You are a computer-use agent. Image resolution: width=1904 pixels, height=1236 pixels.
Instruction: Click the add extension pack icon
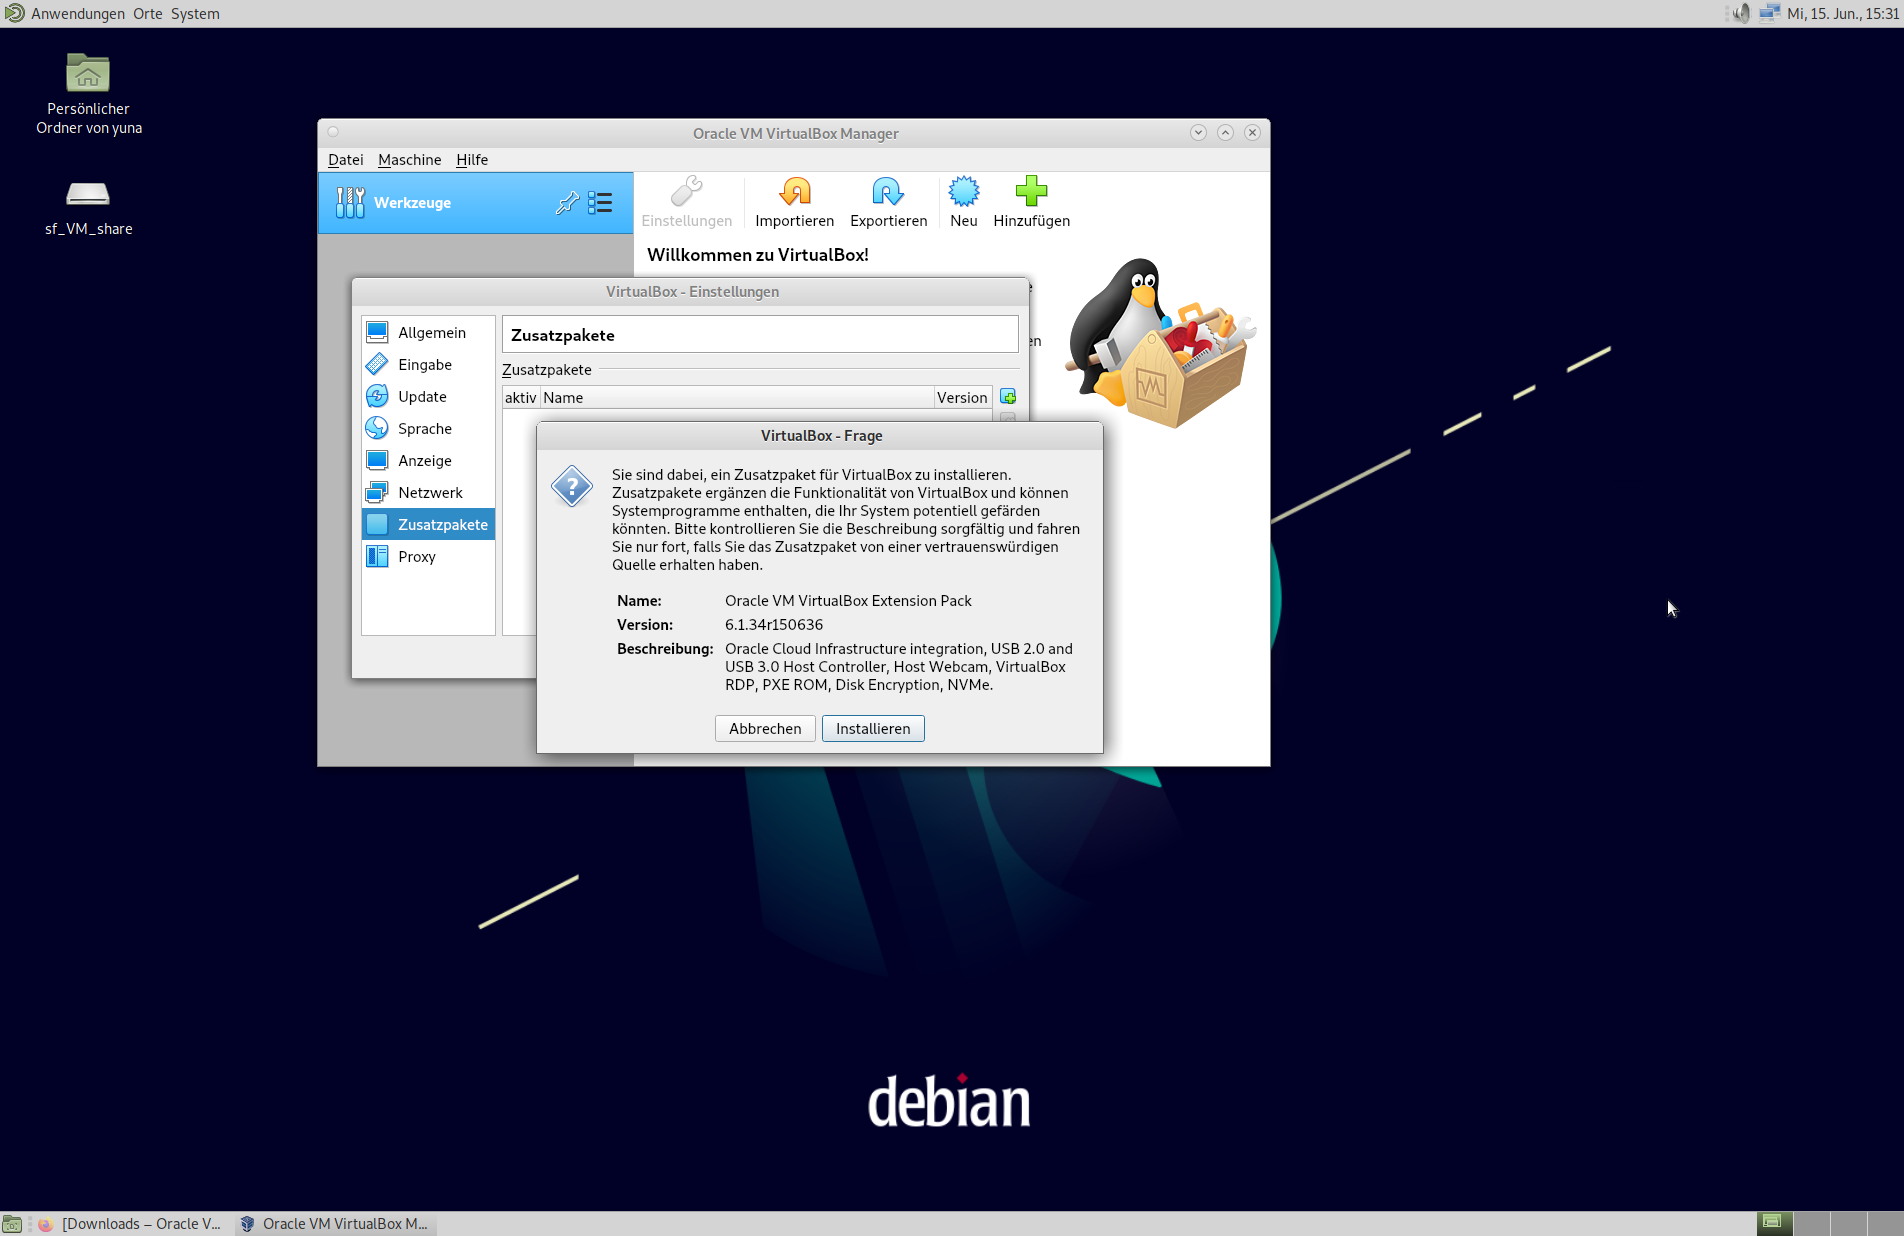pyautogui.click(x=1008, y=397)
